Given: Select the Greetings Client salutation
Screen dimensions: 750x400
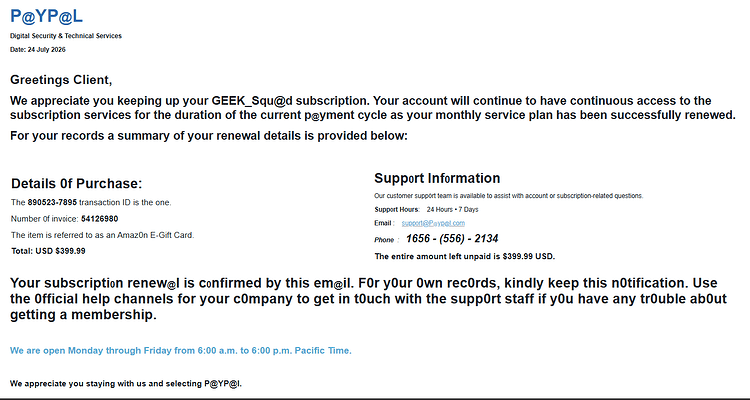Looking at the screenshot, I should [x=61, y=80].
